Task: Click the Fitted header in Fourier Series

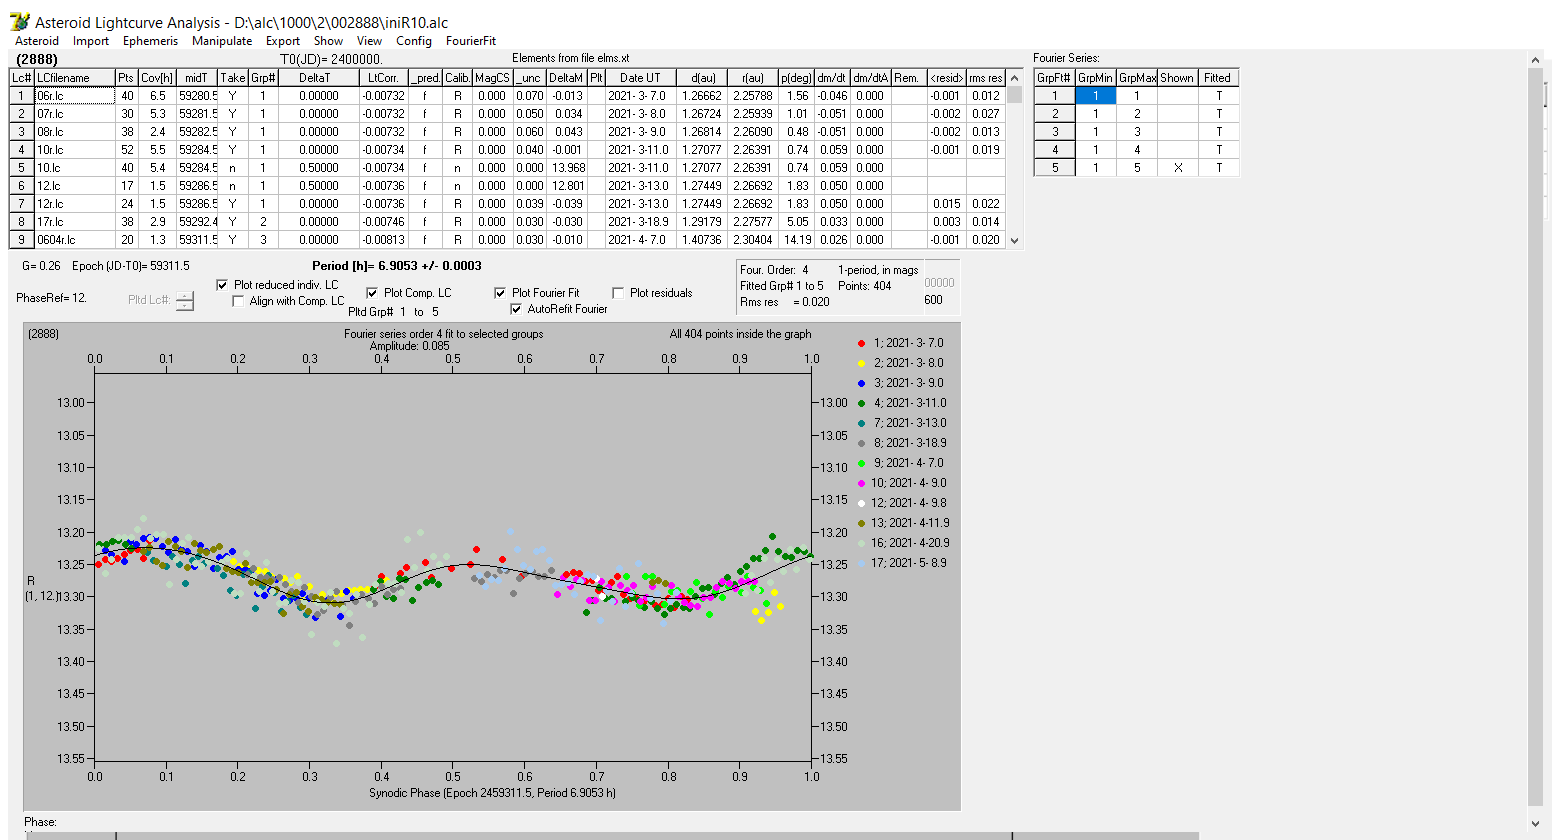Action: 1218,78
